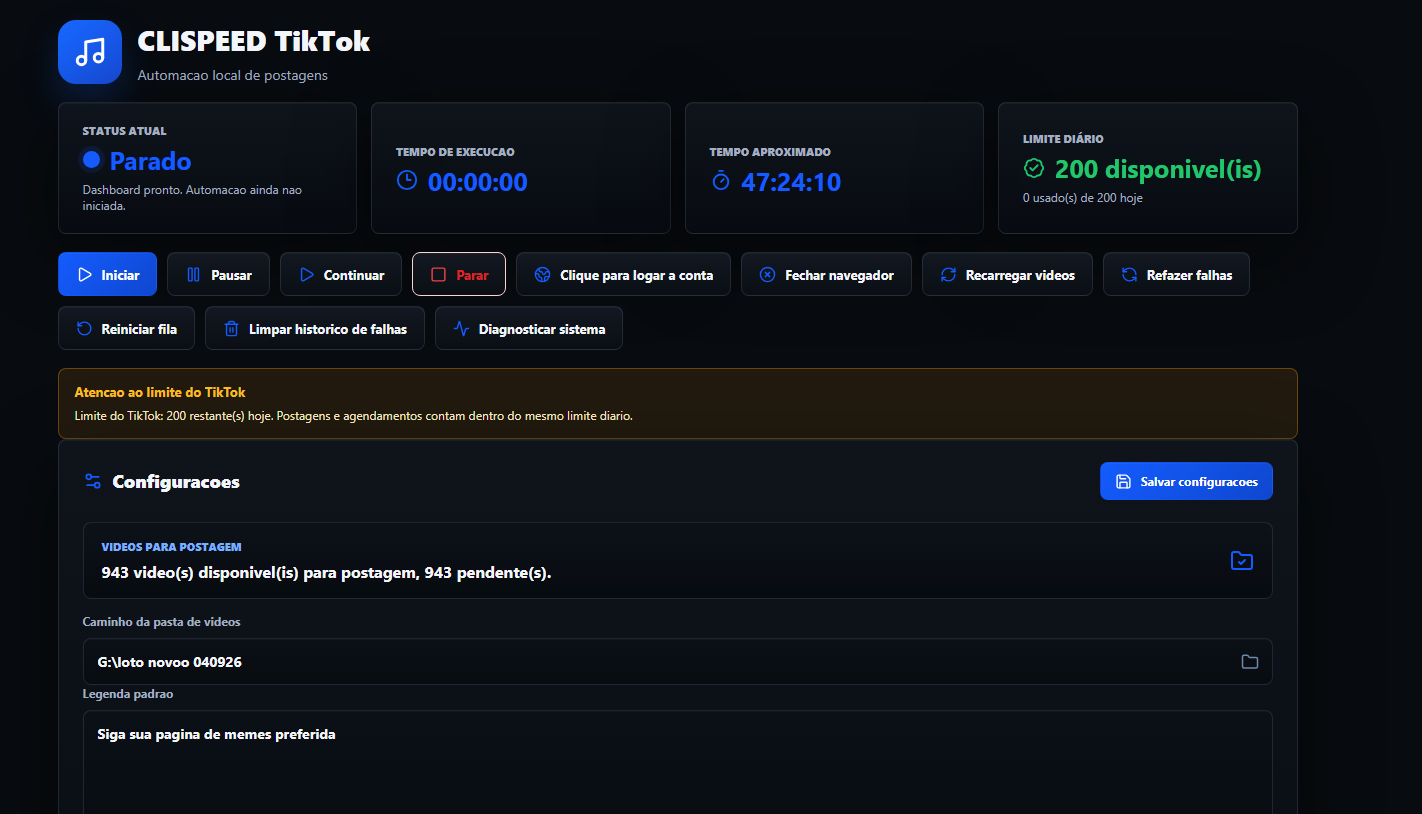1422x814 pixels.
Task: Reload videos with Recarregar videos
Action: point(1007,274)
